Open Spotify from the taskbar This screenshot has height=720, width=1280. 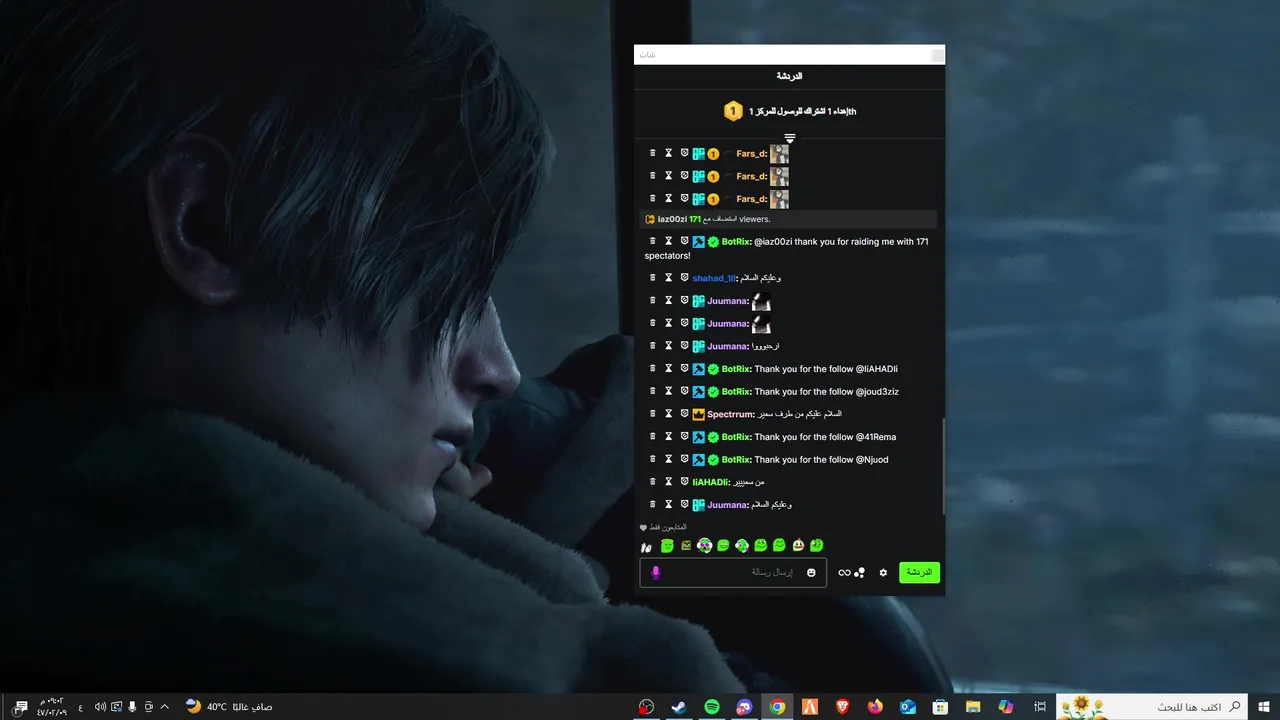point(712,707)
